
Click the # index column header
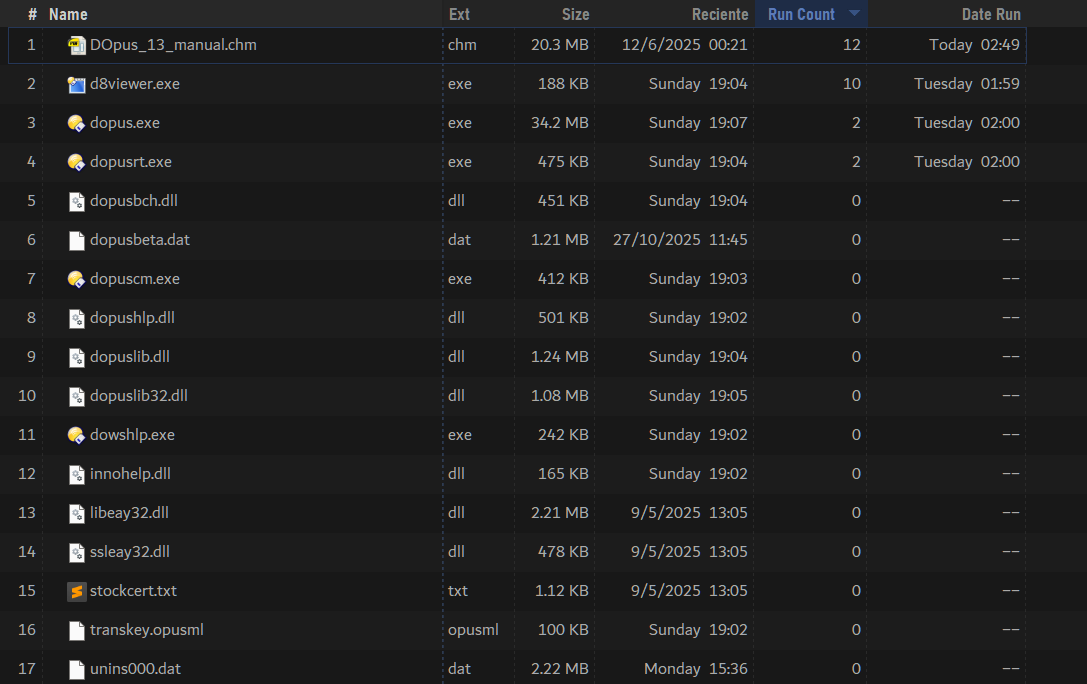pyautogui.click(x=32, y=14)
